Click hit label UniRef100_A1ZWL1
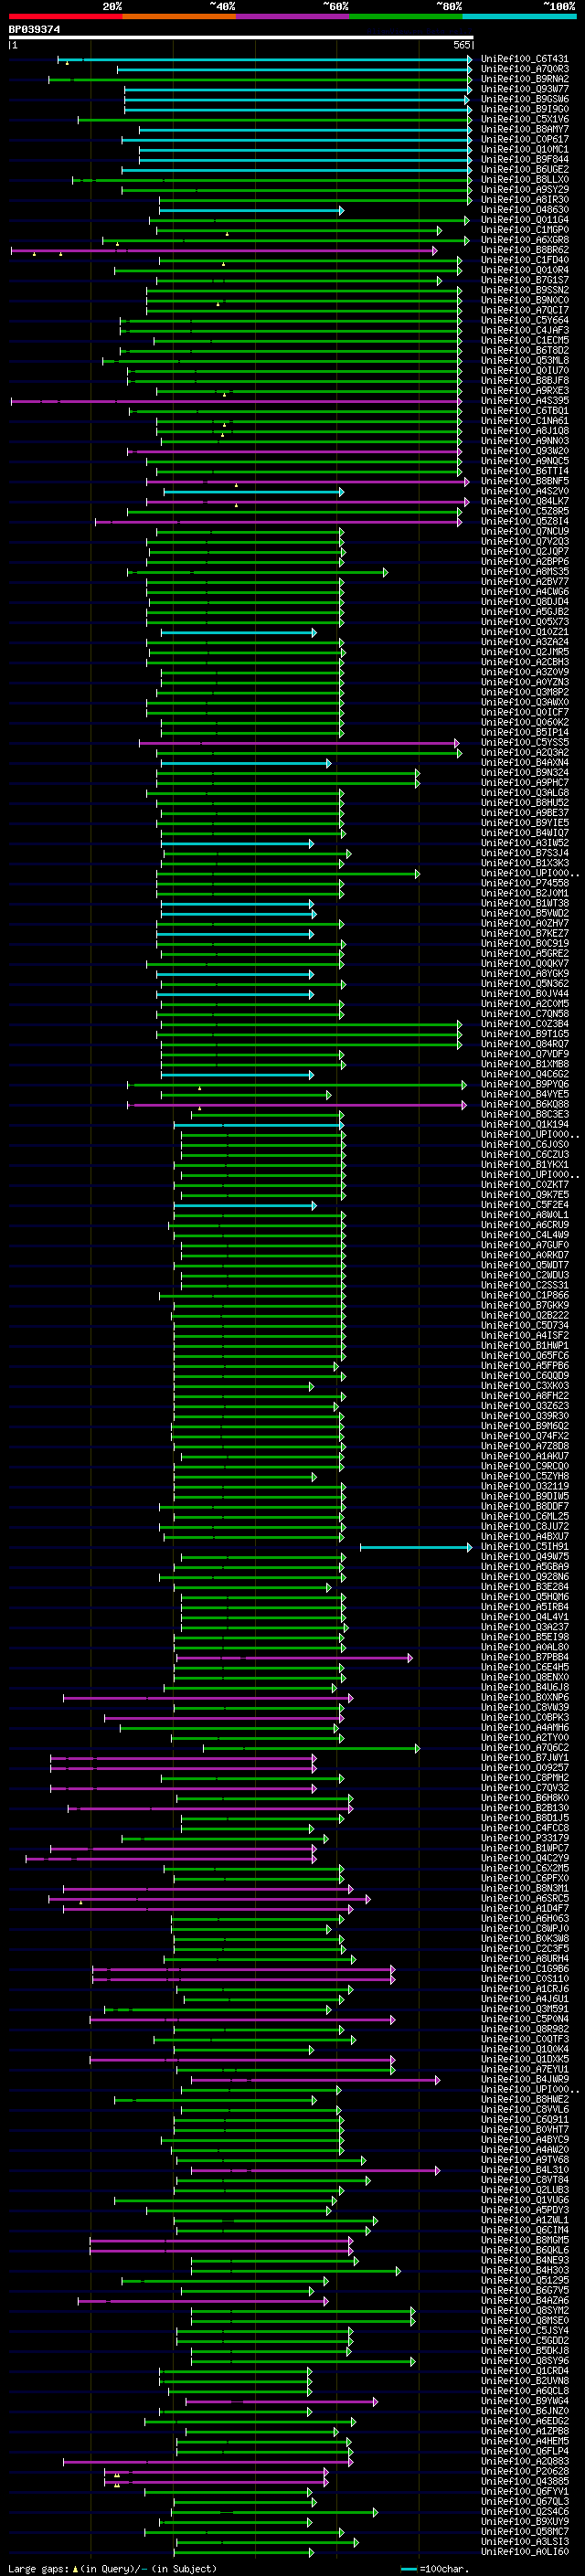 525,2220
